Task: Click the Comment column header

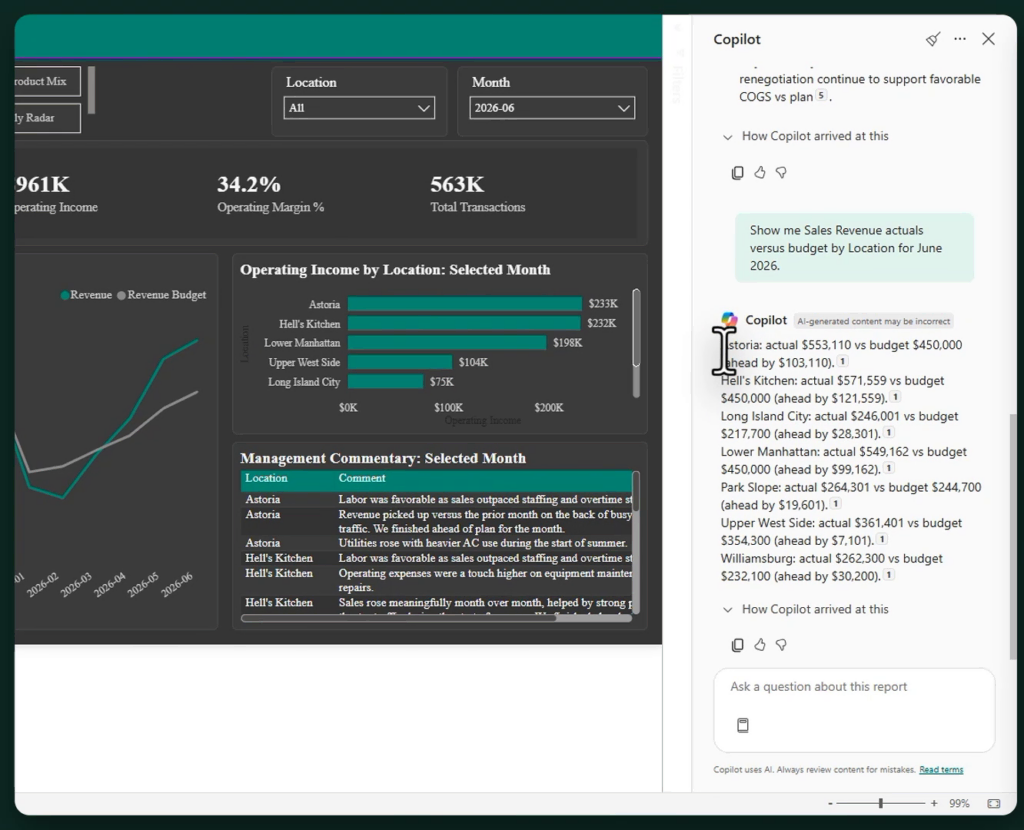Action: [x=362, y=479]
